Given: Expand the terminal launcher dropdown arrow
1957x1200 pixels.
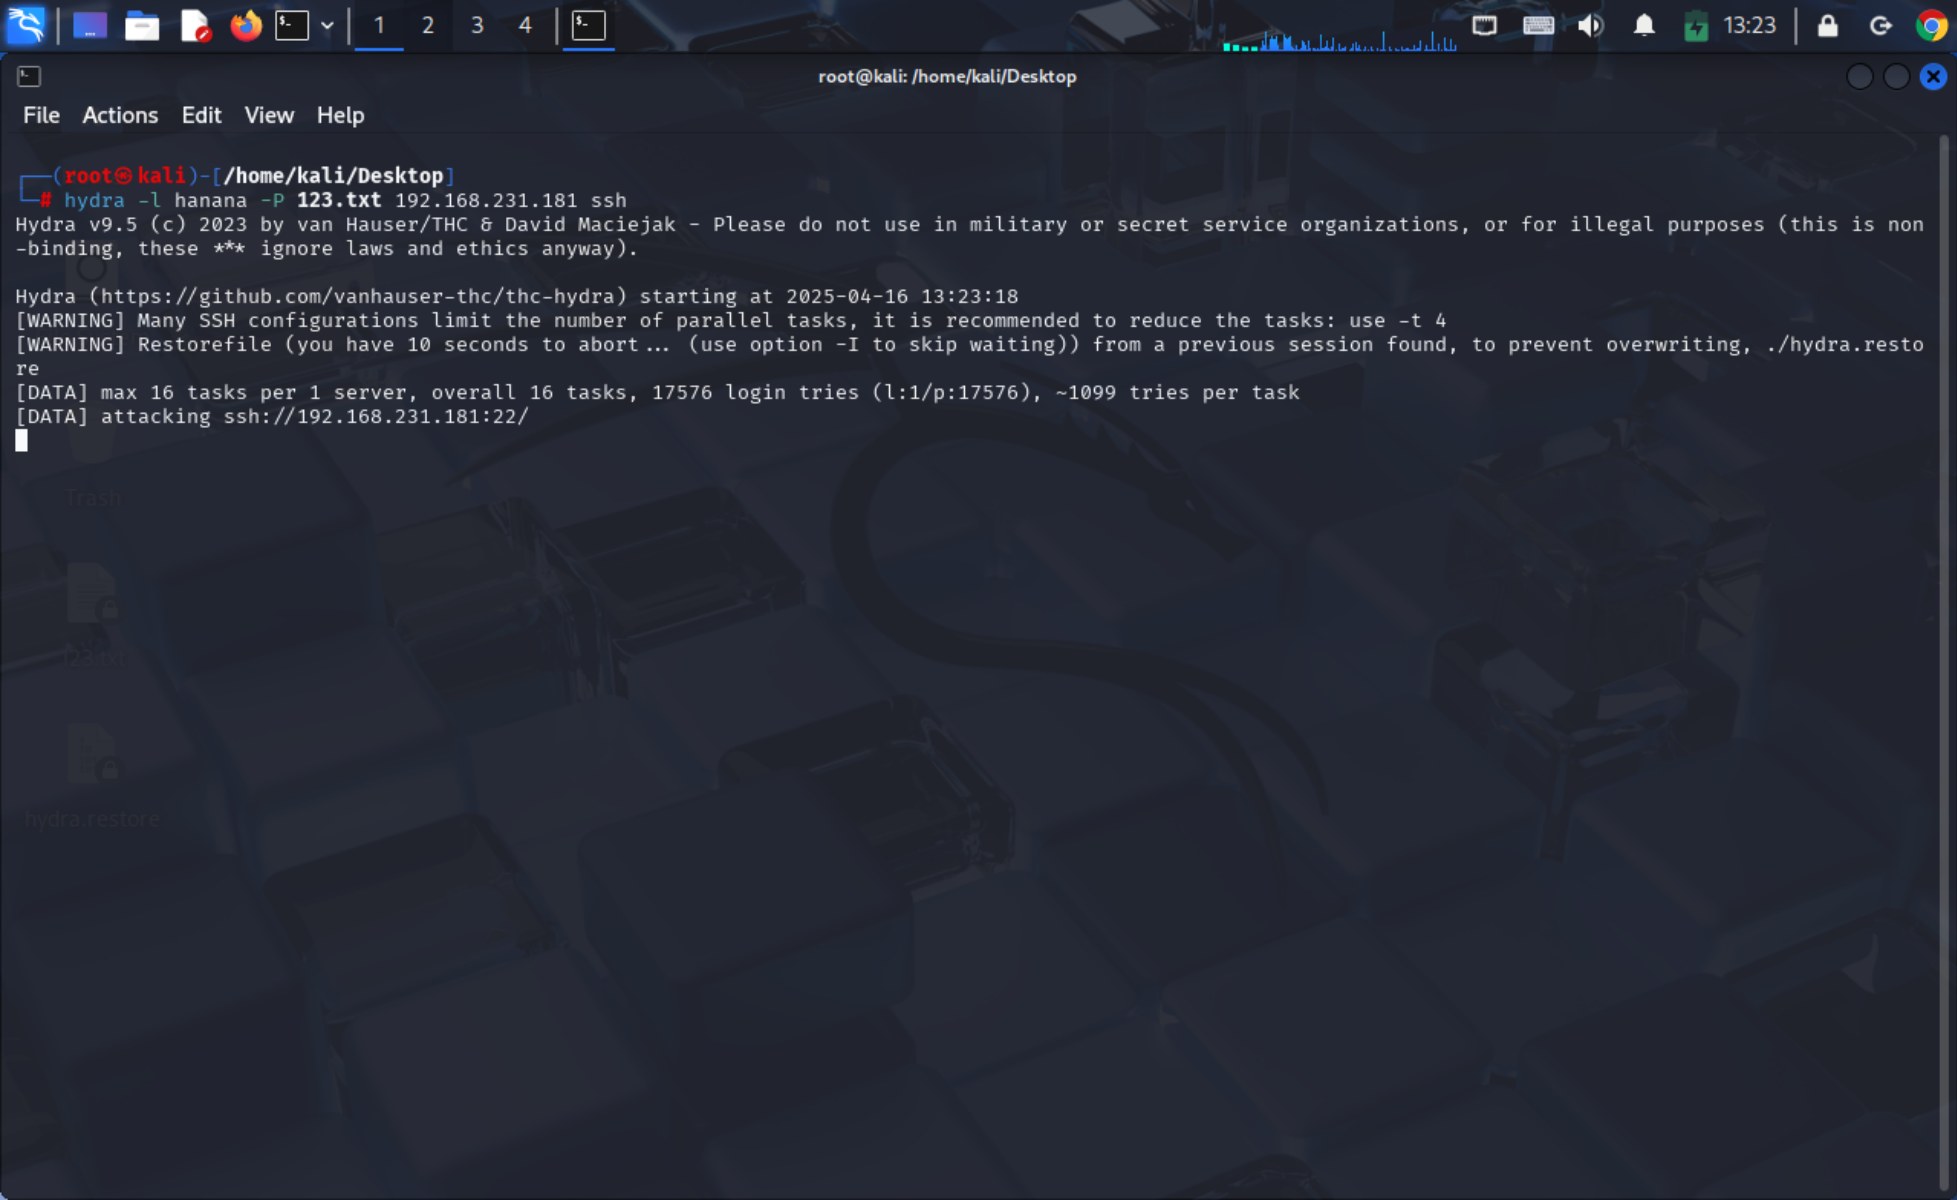Looking at the screenshot, I should point(327,25).
